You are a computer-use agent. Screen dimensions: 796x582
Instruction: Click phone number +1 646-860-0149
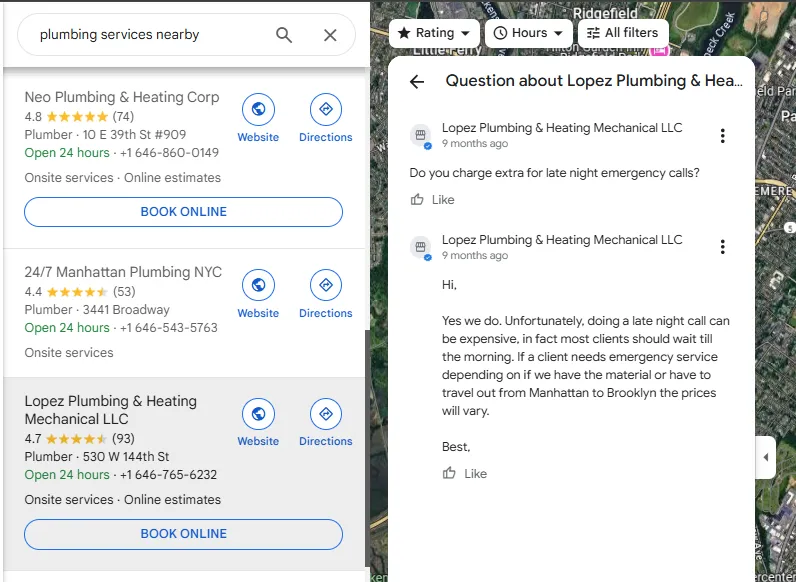(170, 153)
